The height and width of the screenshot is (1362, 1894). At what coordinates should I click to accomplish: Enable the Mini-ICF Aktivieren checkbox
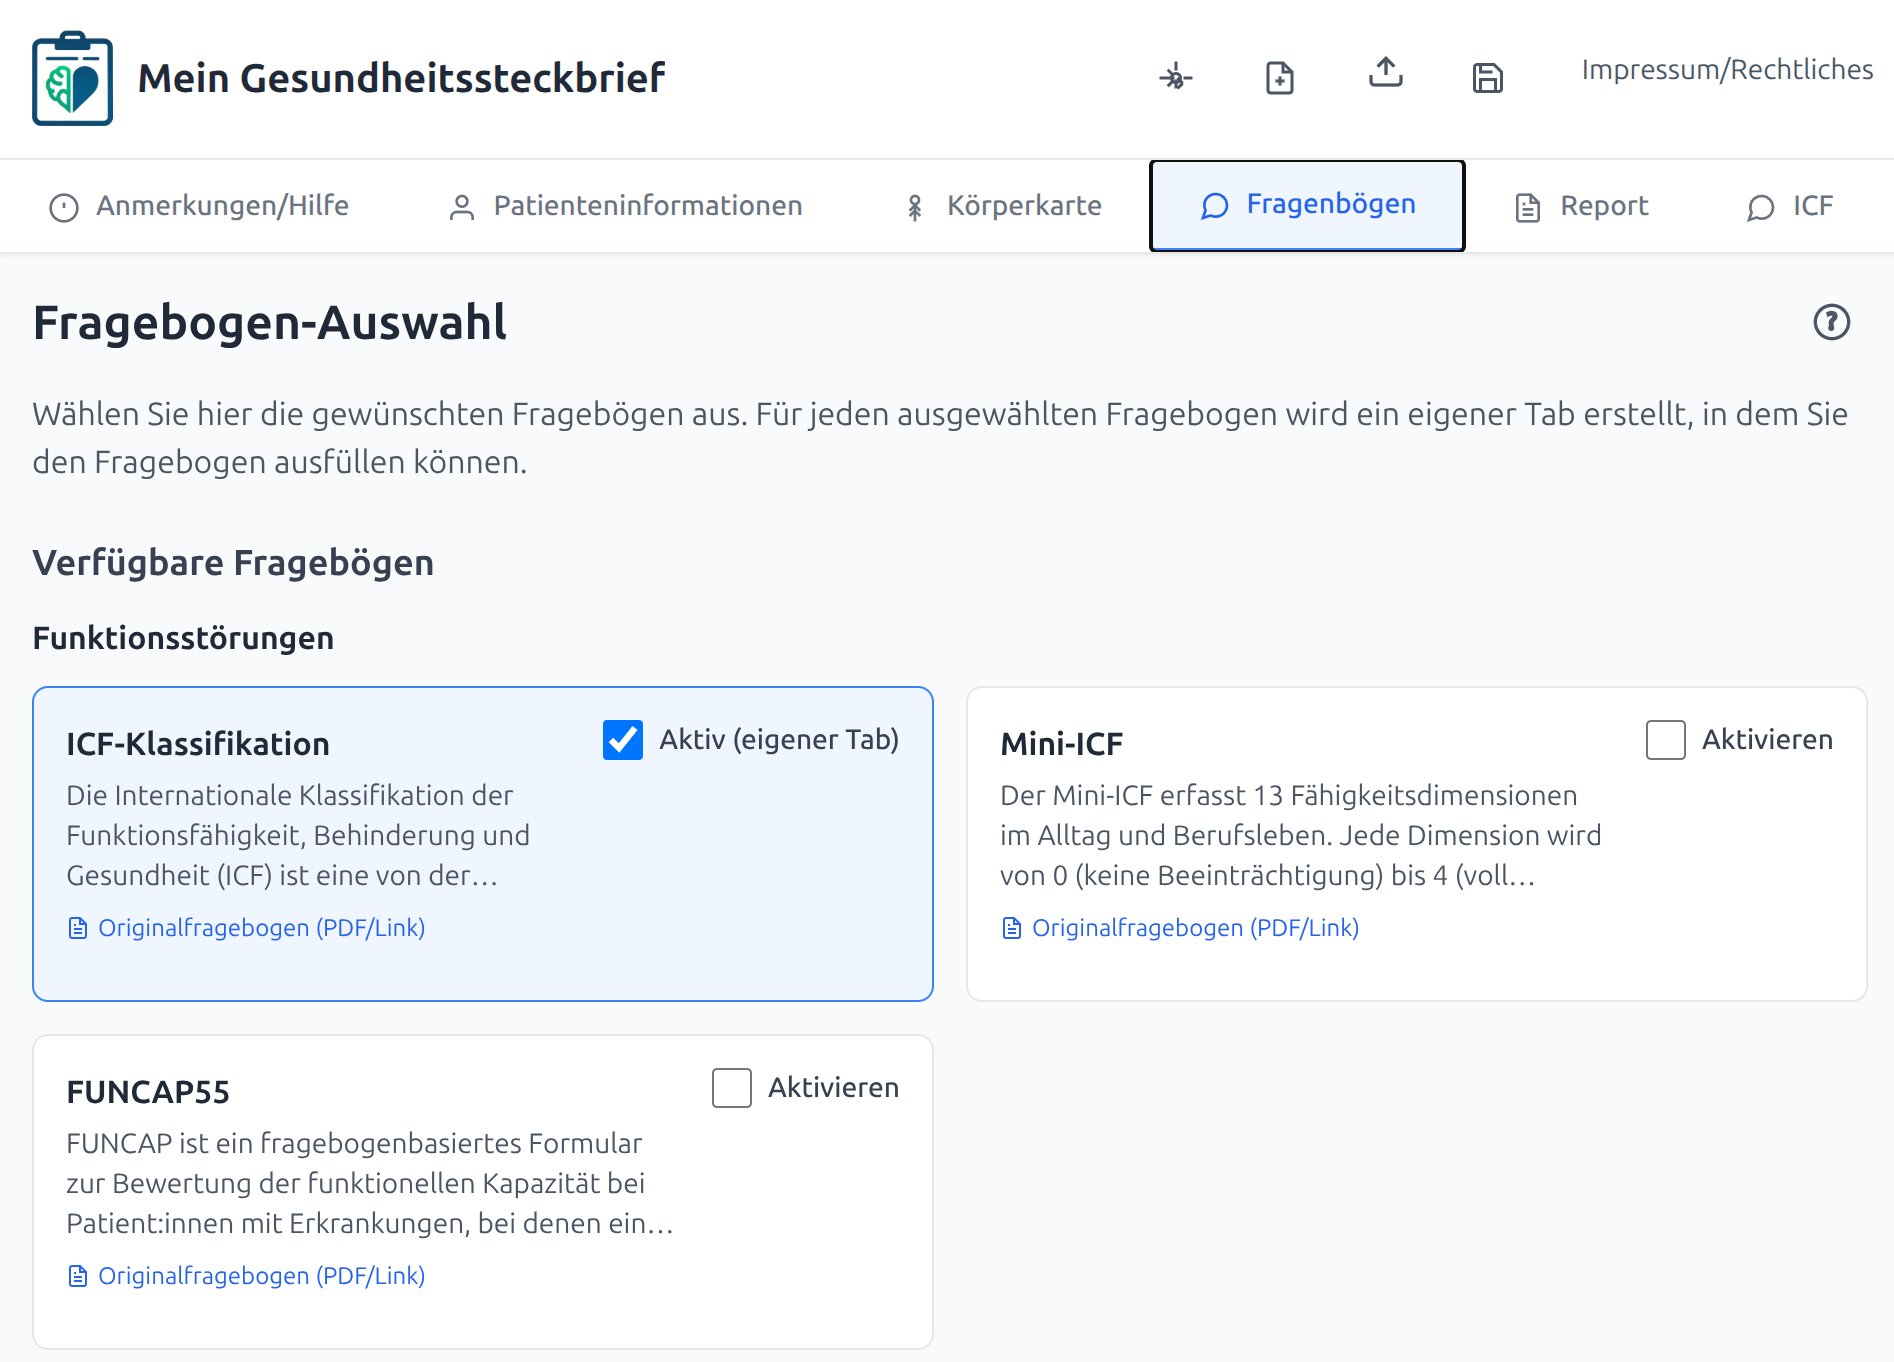coord(1665,740)
